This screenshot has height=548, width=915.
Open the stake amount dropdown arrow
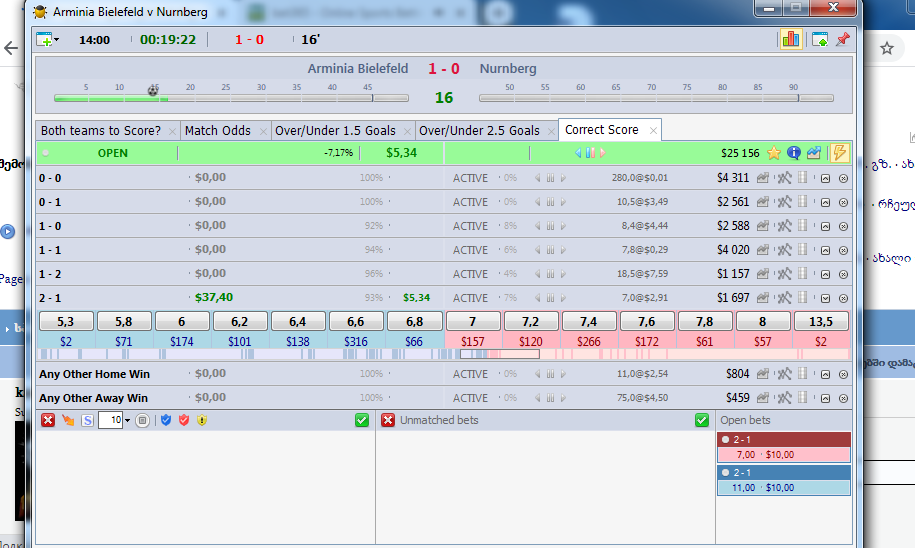(x=128, y=420)
